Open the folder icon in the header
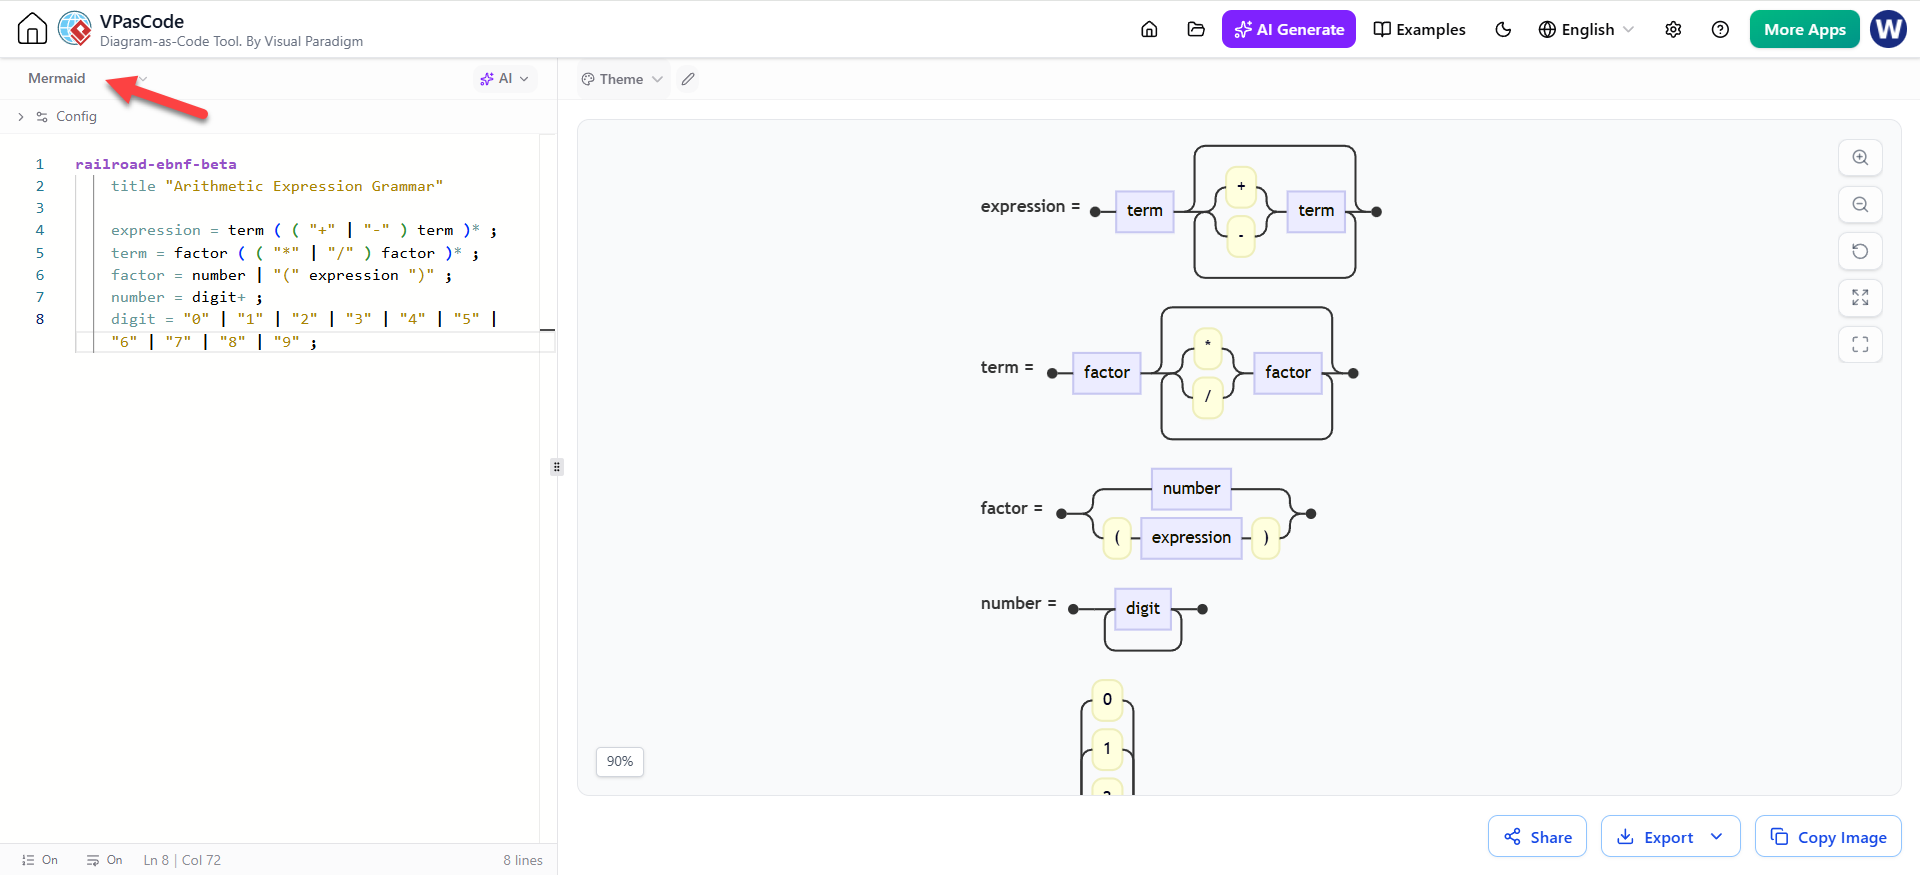This screenshot has width=1920, height=875. click(x=1195, y=29)
